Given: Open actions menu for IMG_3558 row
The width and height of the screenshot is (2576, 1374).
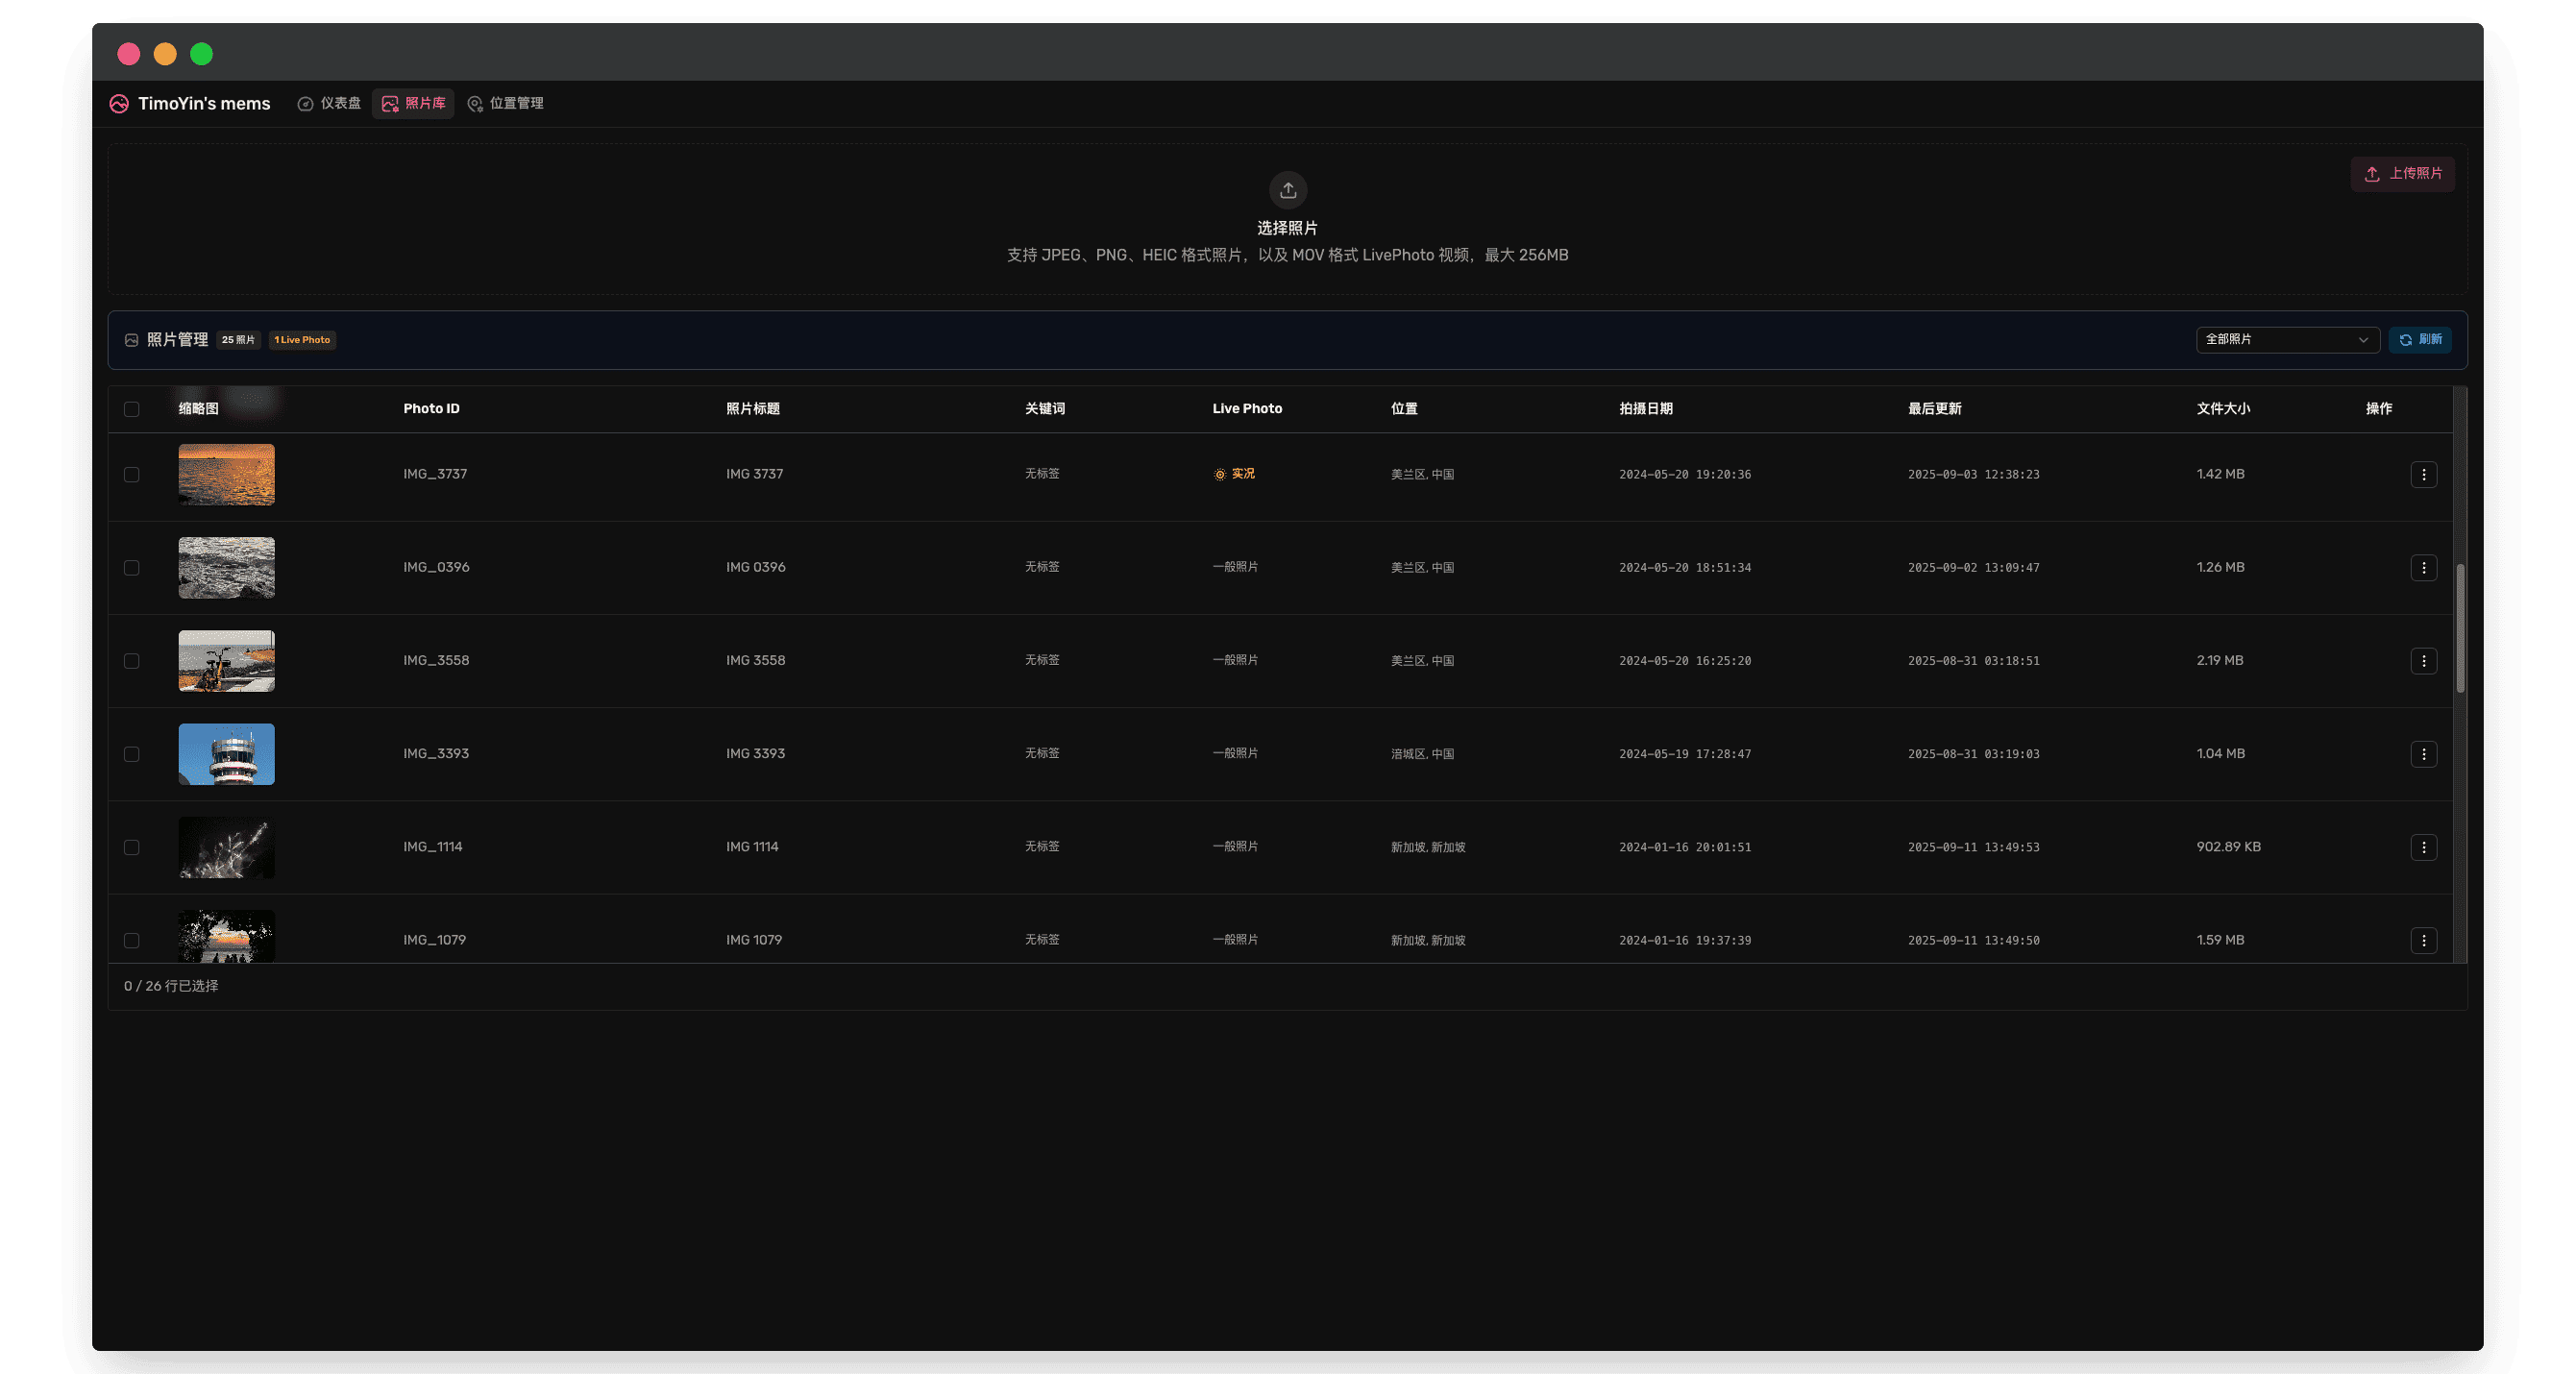Looking at the screenshot, I should coord(2423,661).
